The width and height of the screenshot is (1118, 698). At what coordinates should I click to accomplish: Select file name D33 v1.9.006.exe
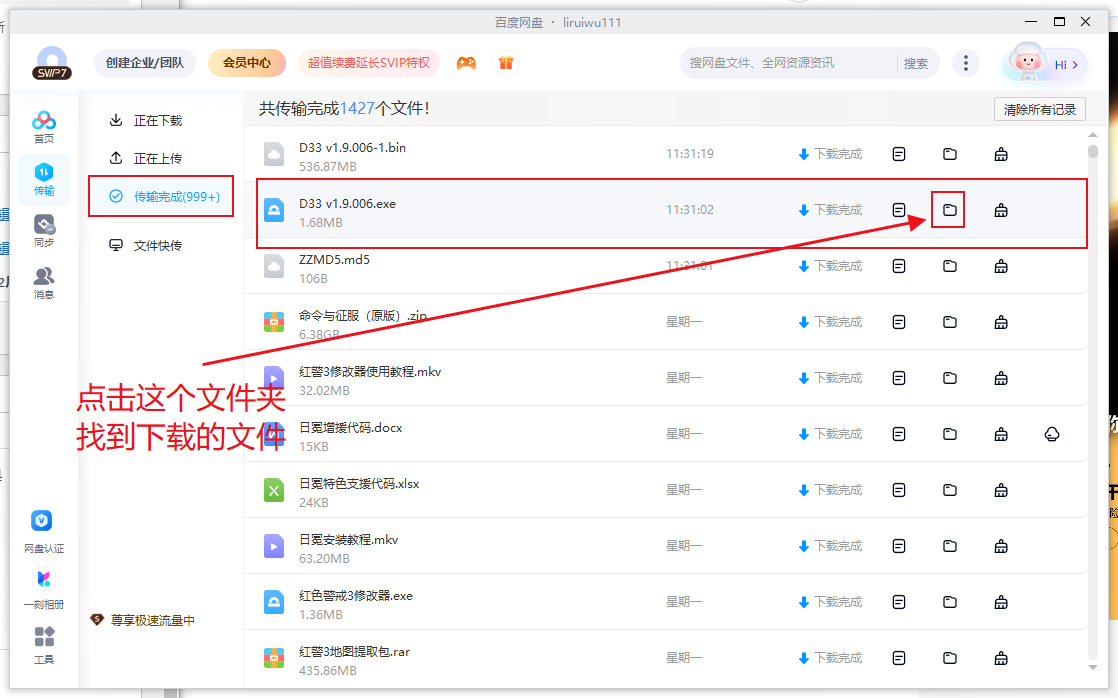[347, 203]
